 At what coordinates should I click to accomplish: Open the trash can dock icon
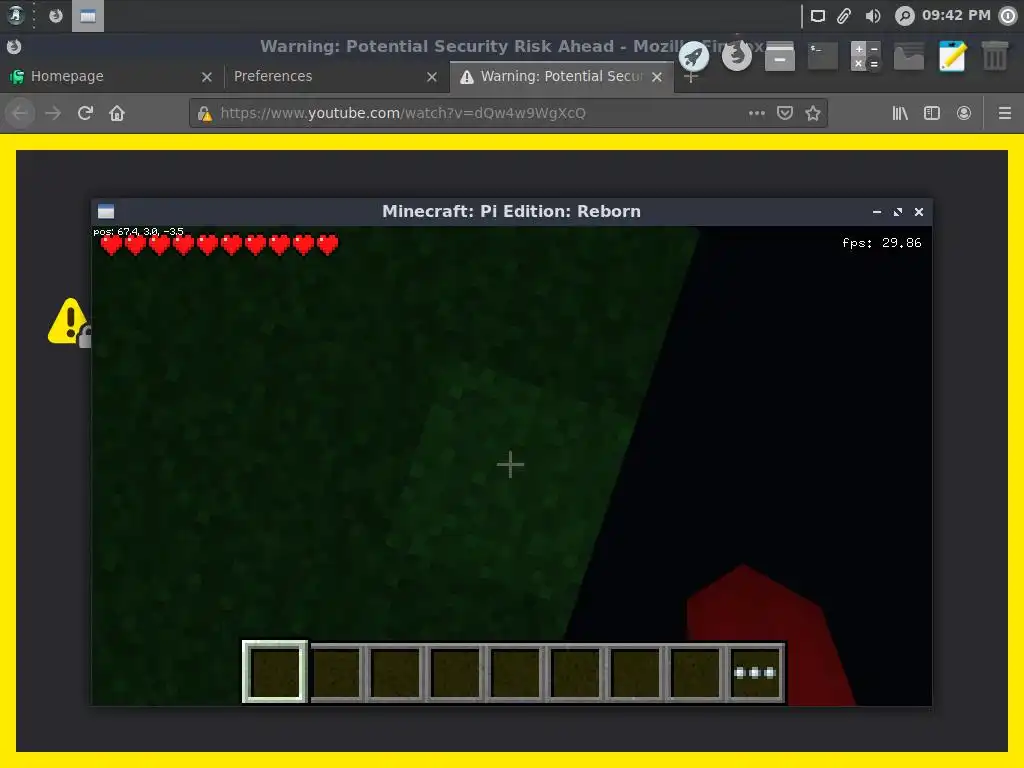995,56
